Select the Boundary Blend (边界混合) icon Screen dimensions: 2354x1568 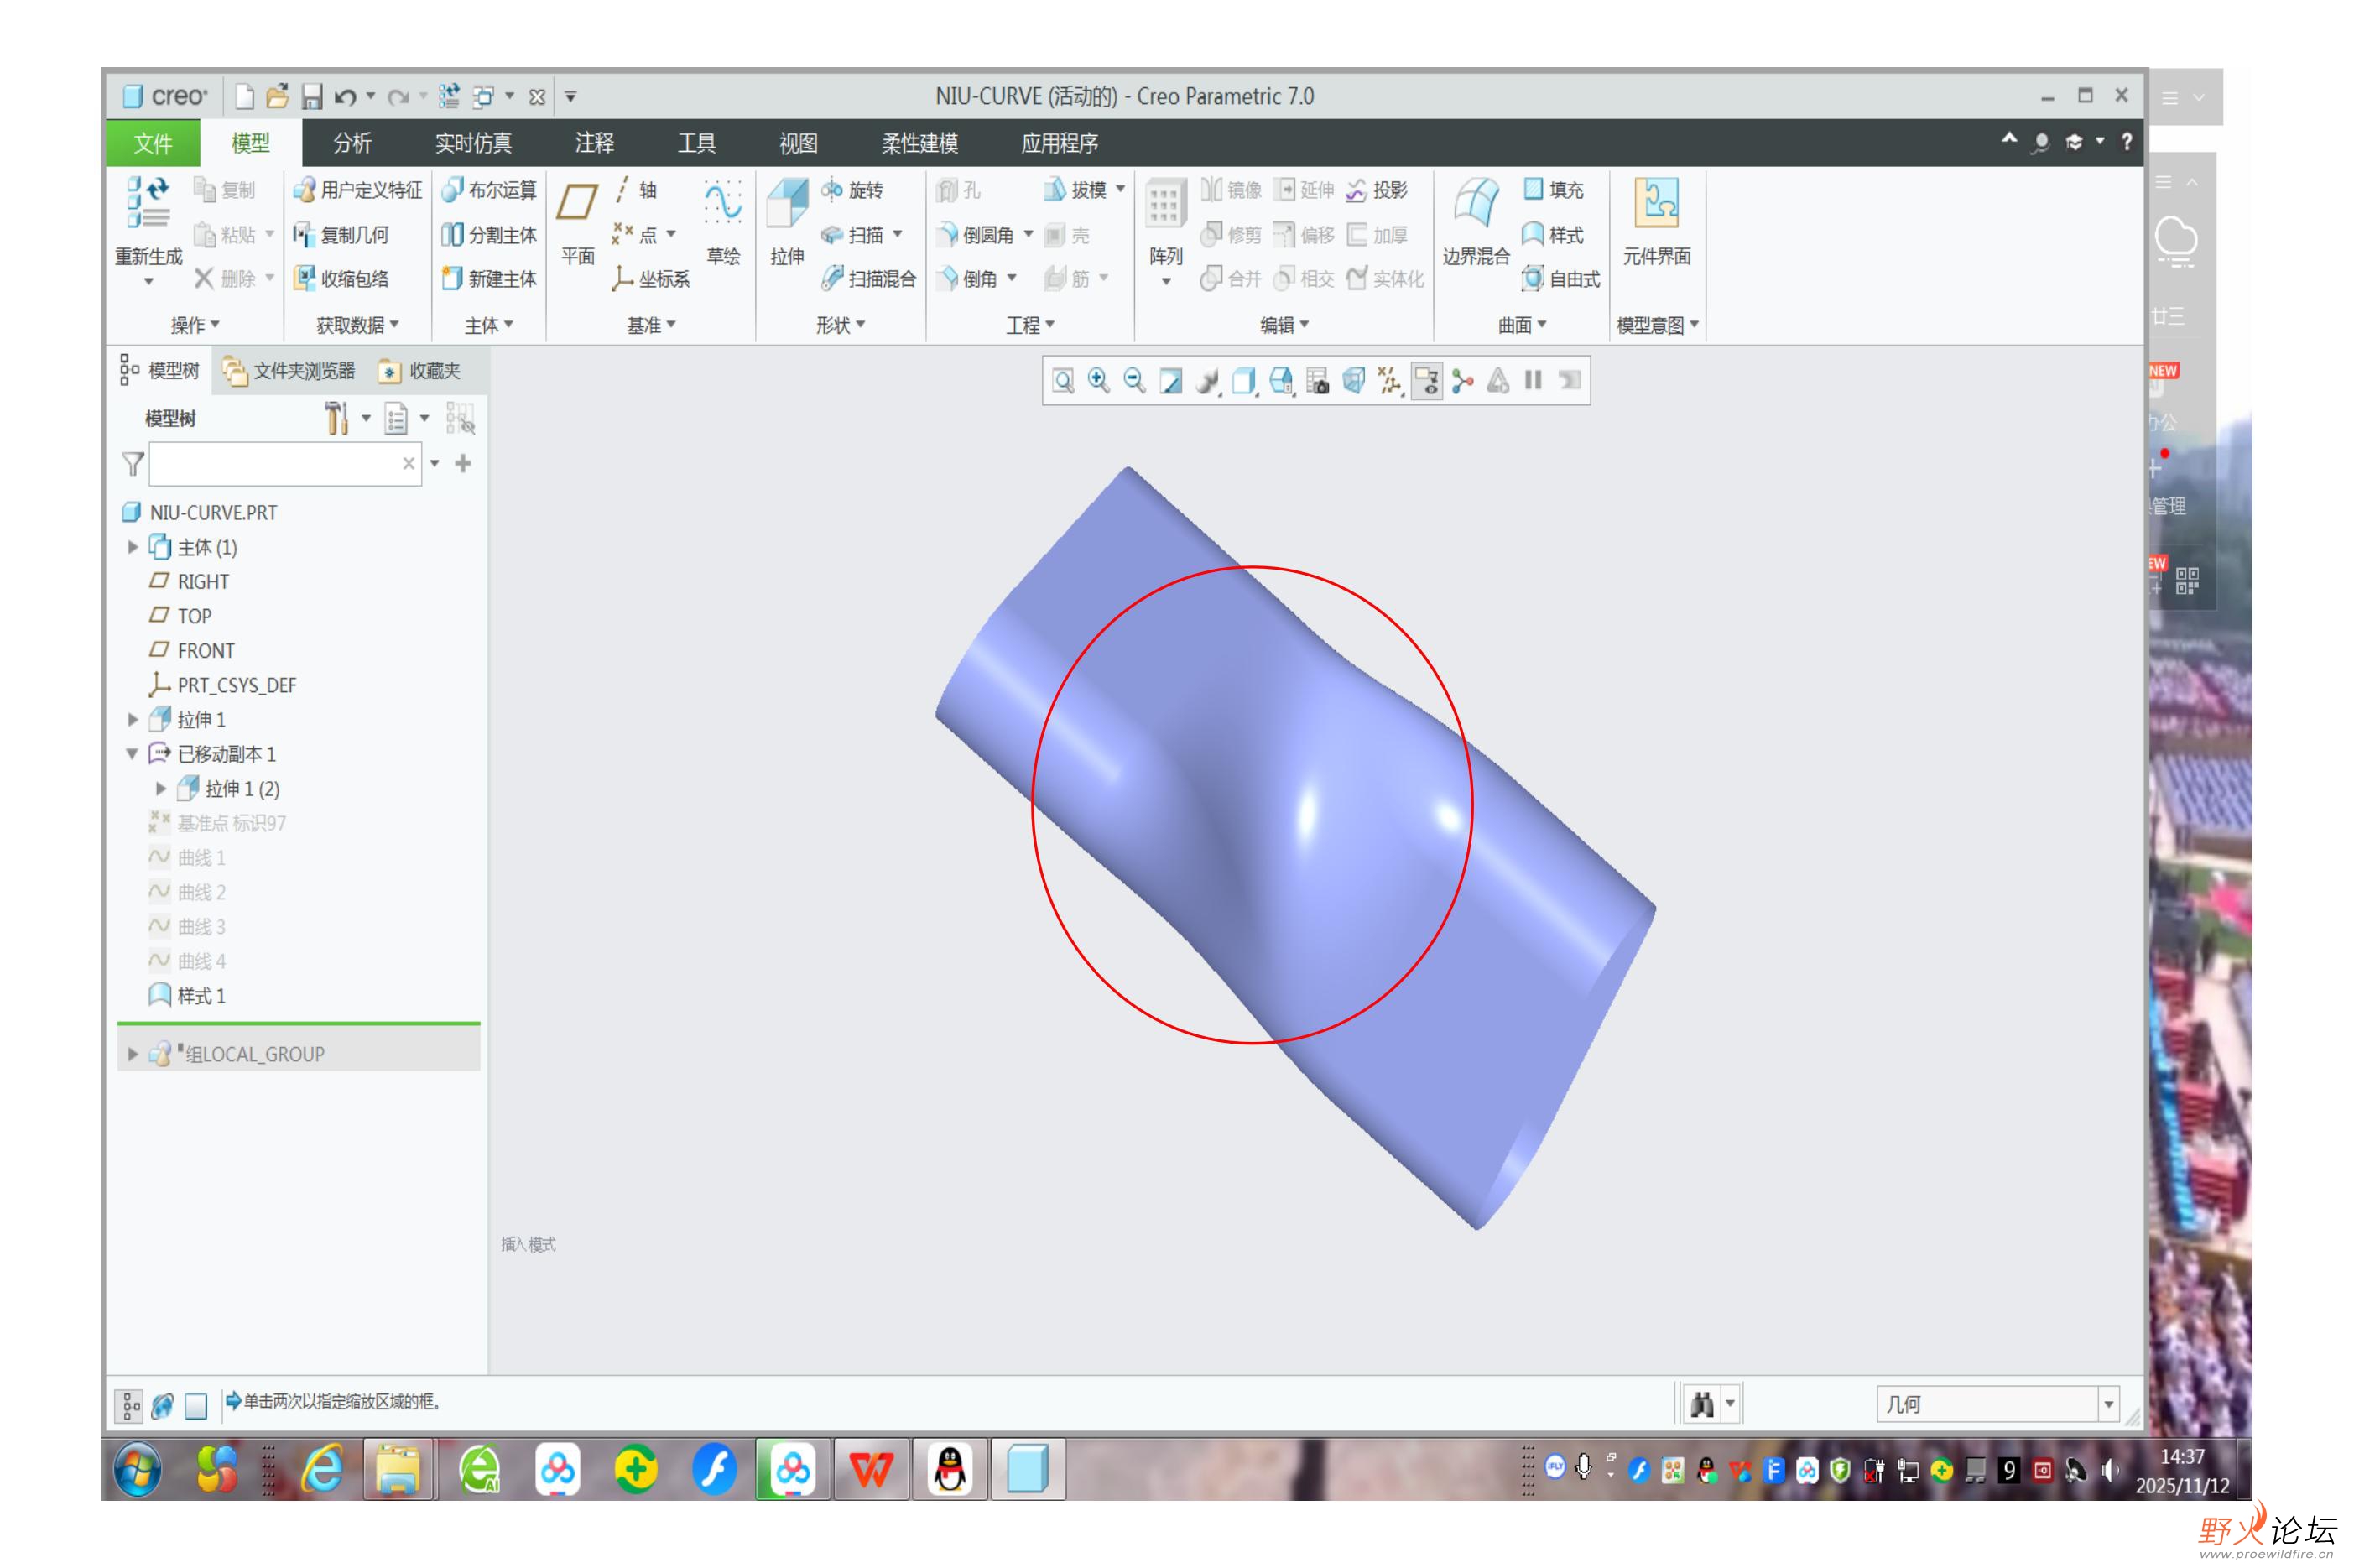tap(1475, 204)
